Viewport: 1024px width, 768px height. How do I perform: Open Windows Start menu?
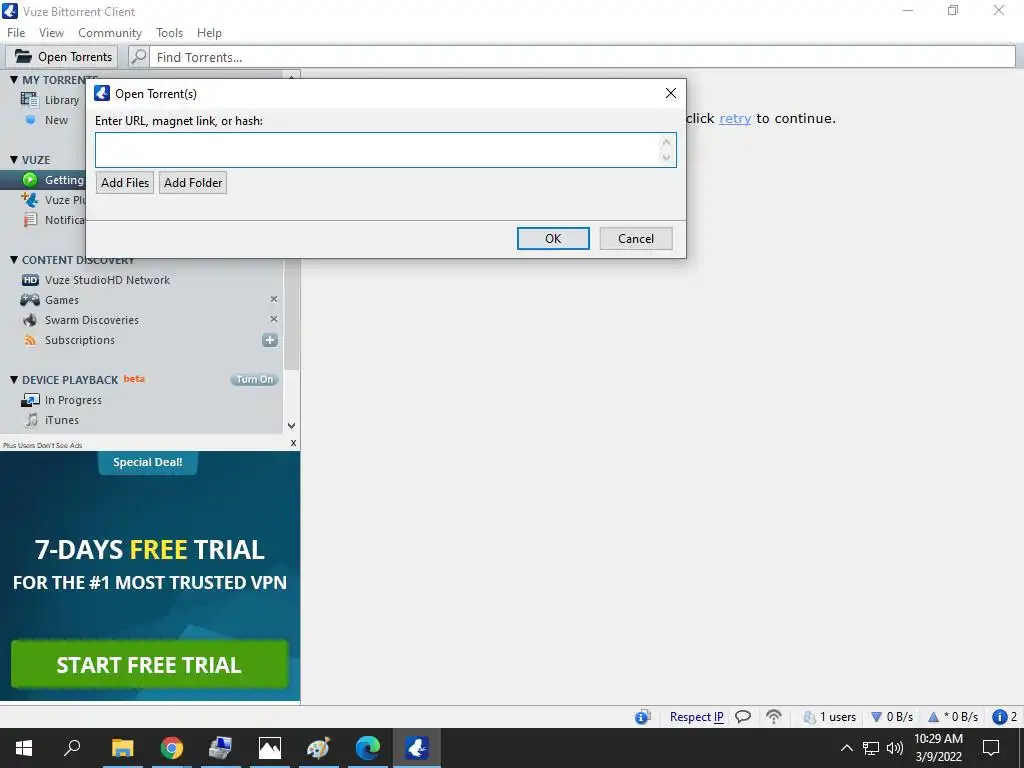point(24,748)
